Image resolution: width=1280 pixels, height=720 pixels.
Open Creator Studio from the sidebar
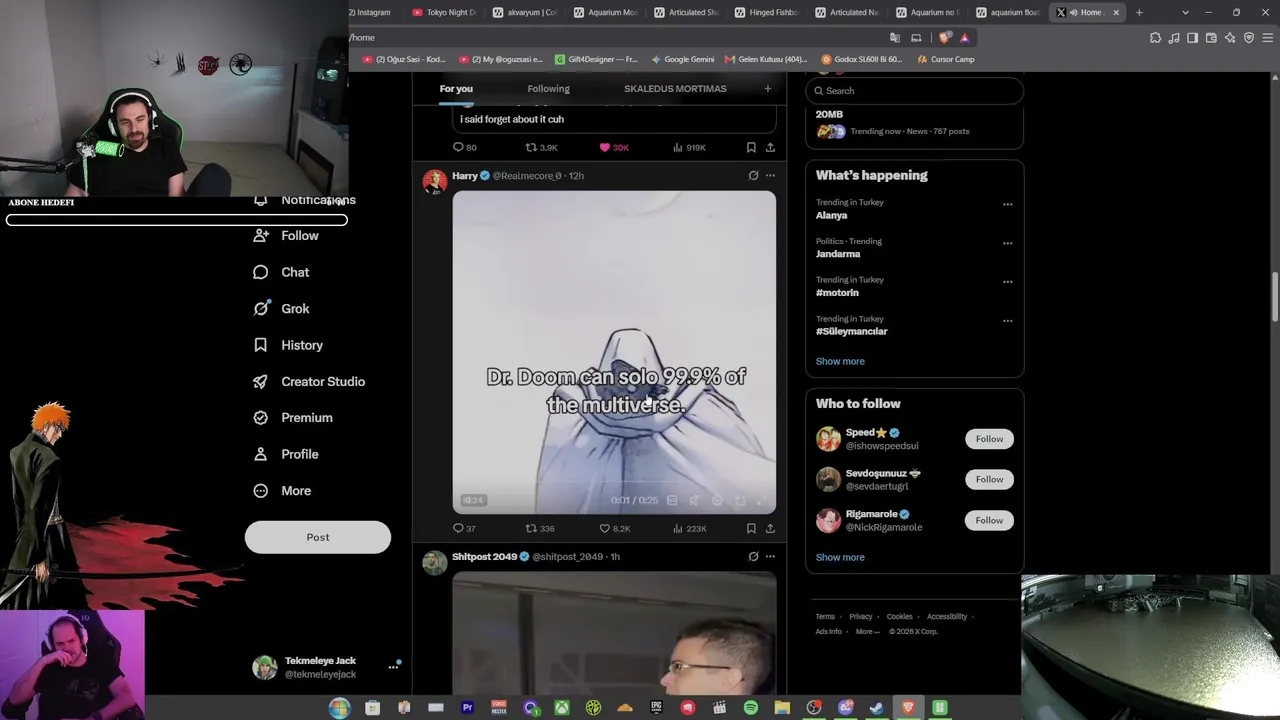click(309, 382)
